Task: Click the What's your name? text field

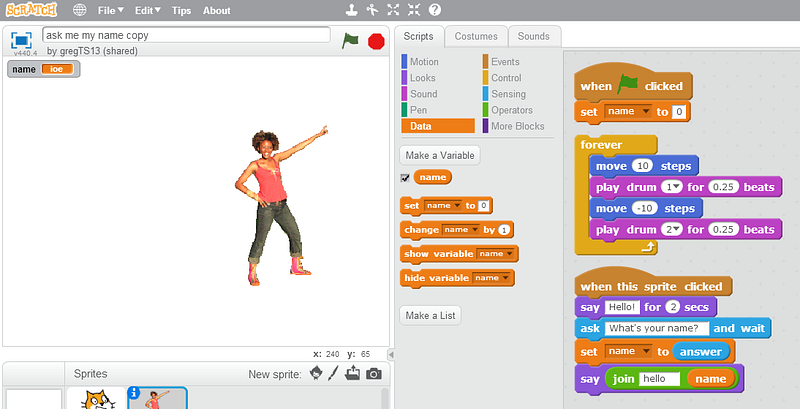Action: click(657, 328)
